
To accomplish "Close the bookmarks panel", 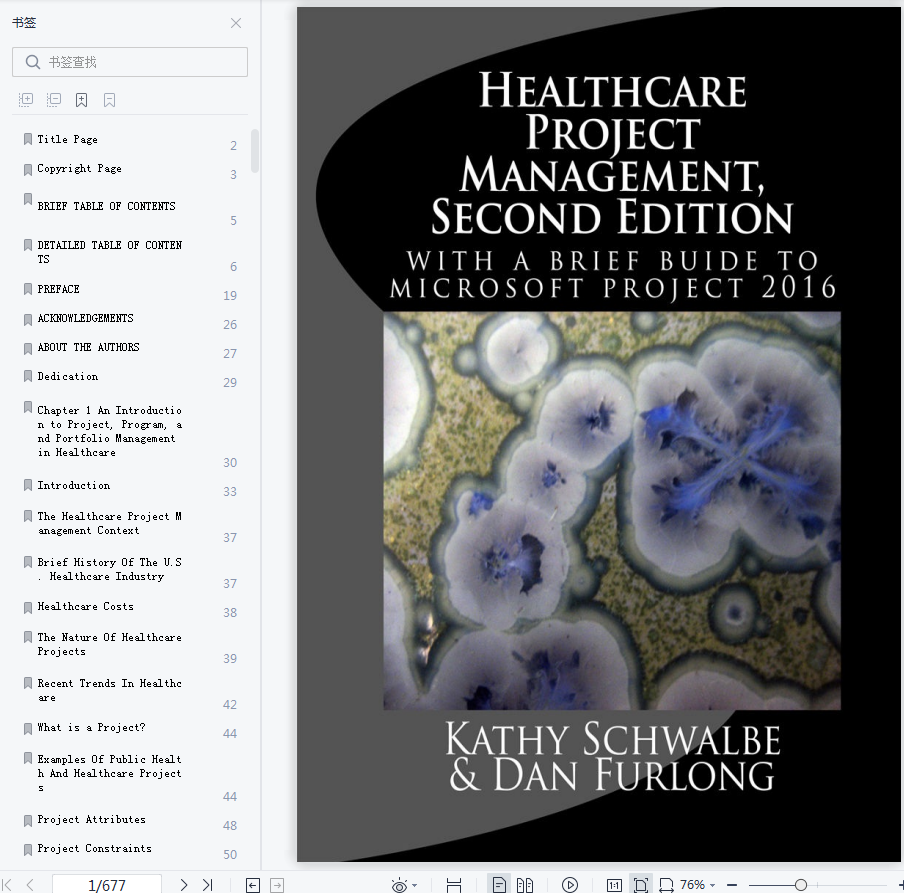I will pos(236,23).
